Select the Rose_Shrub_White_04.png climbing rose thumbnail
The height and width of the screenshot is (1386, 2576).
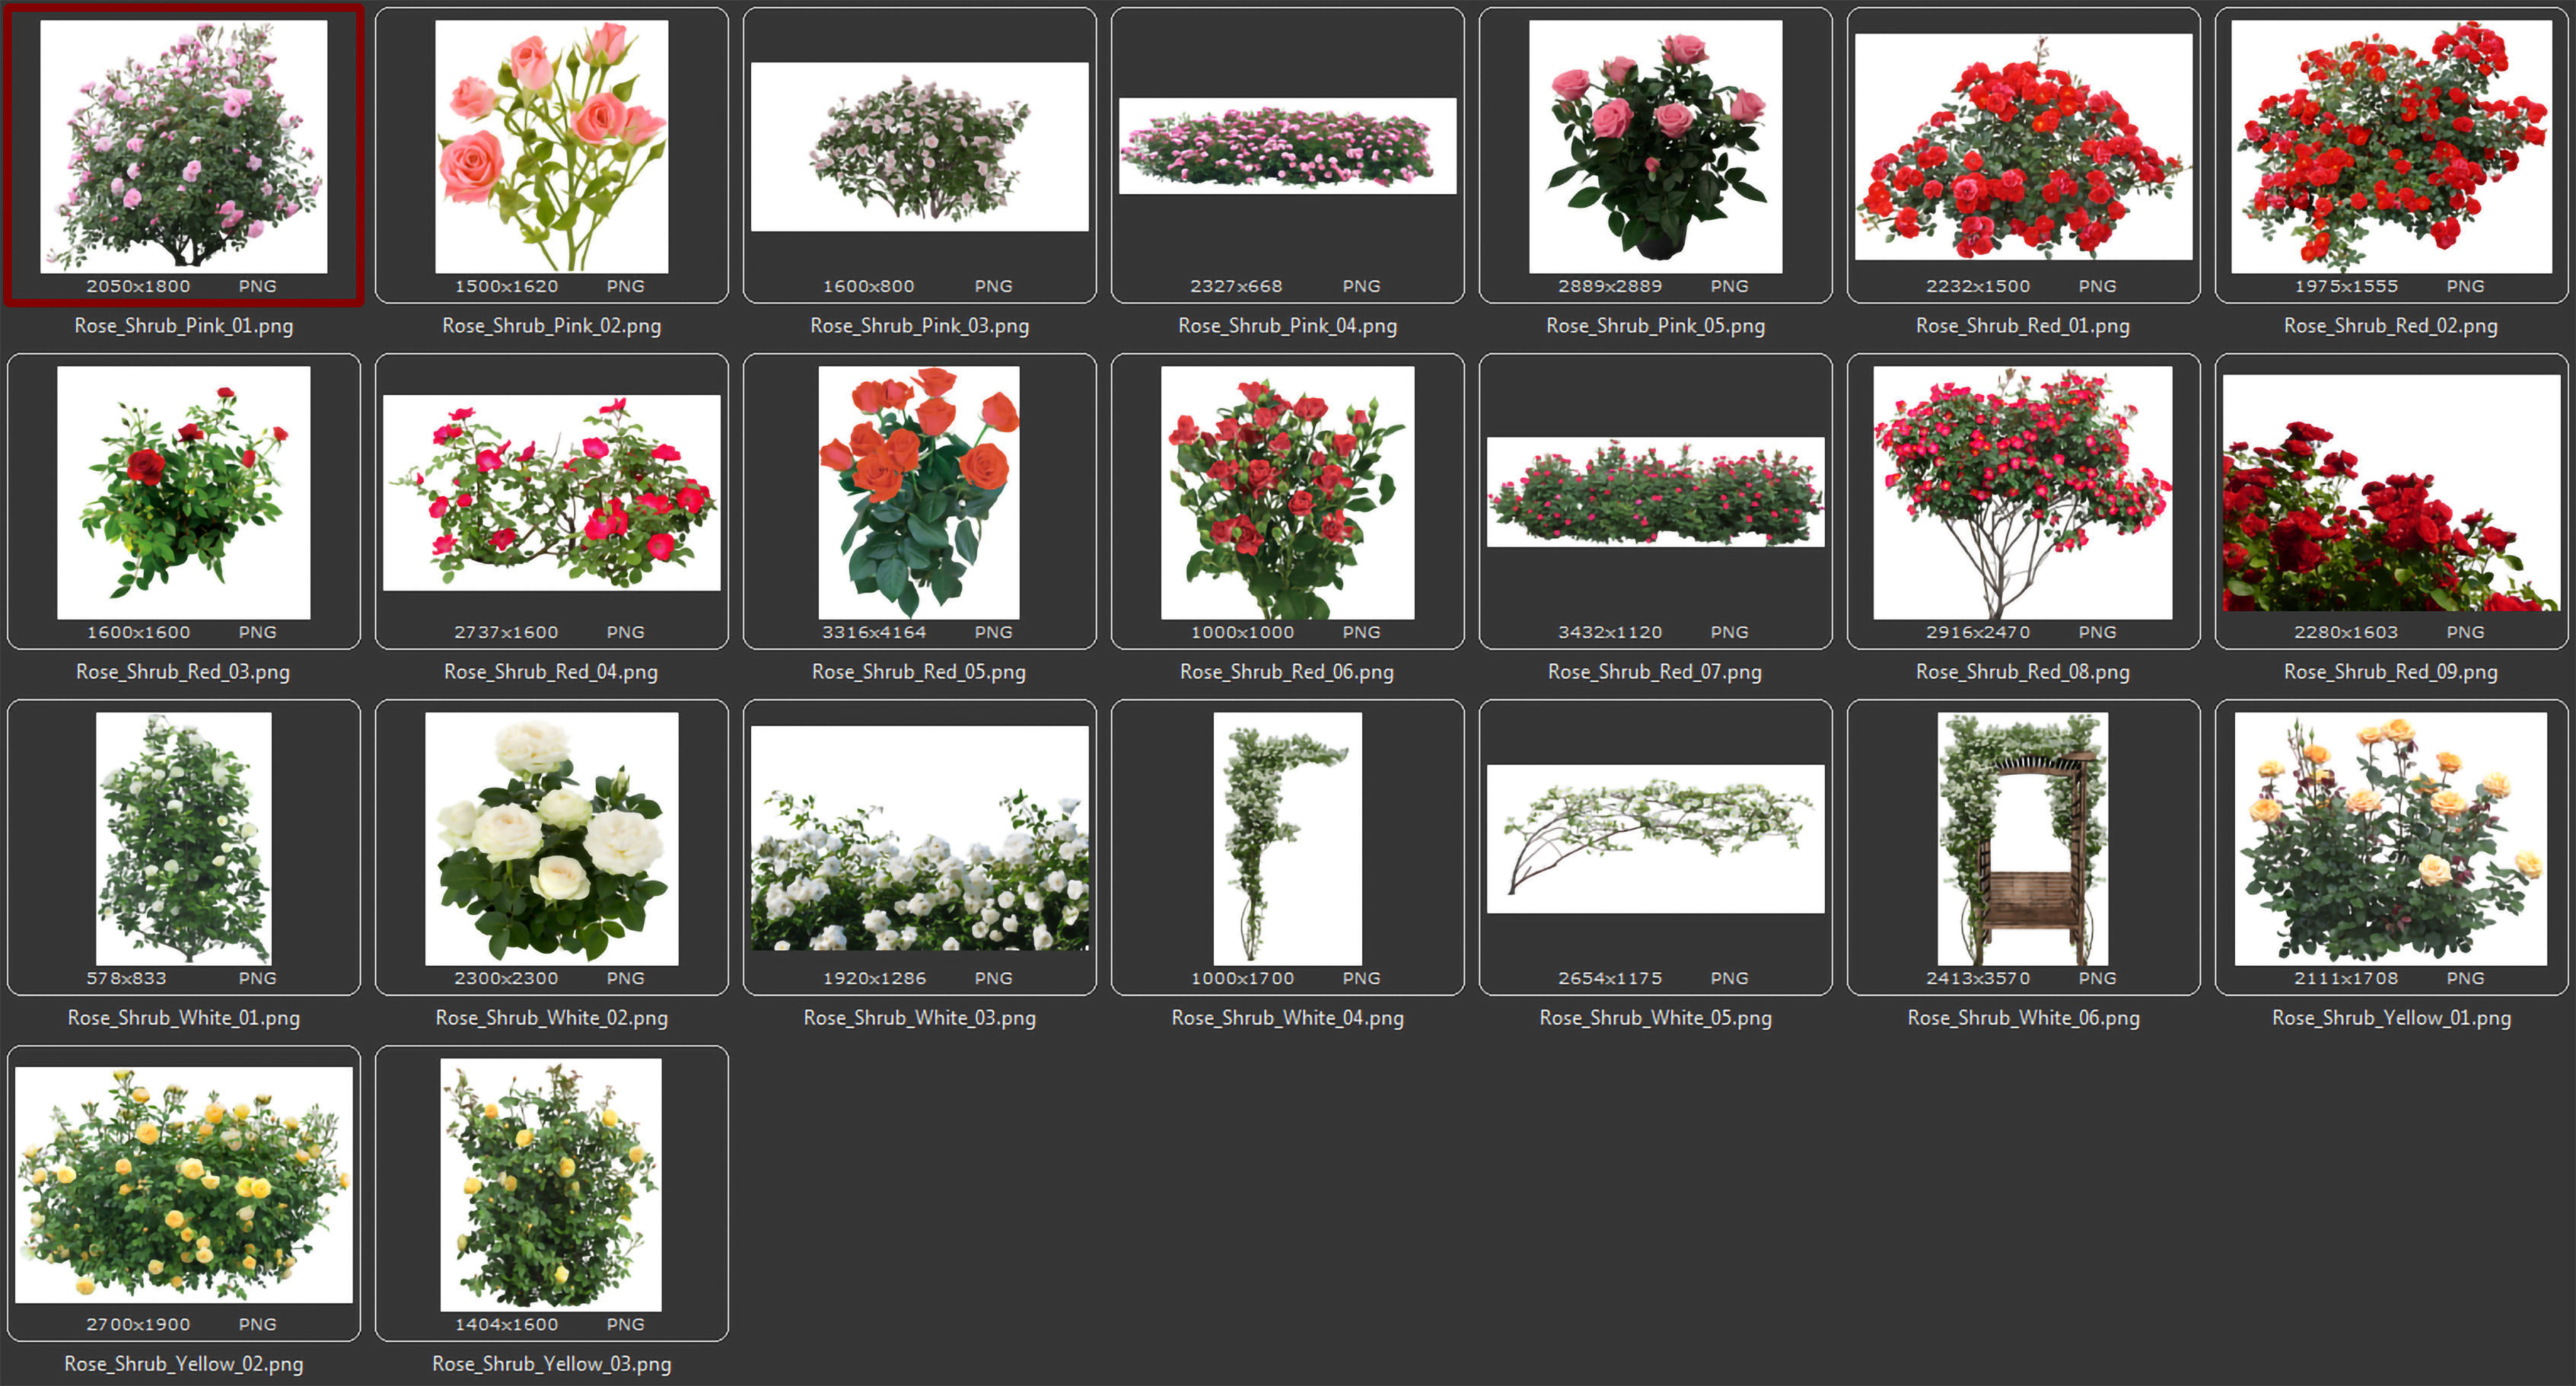pyautogui.click(x=1287, y=839)
